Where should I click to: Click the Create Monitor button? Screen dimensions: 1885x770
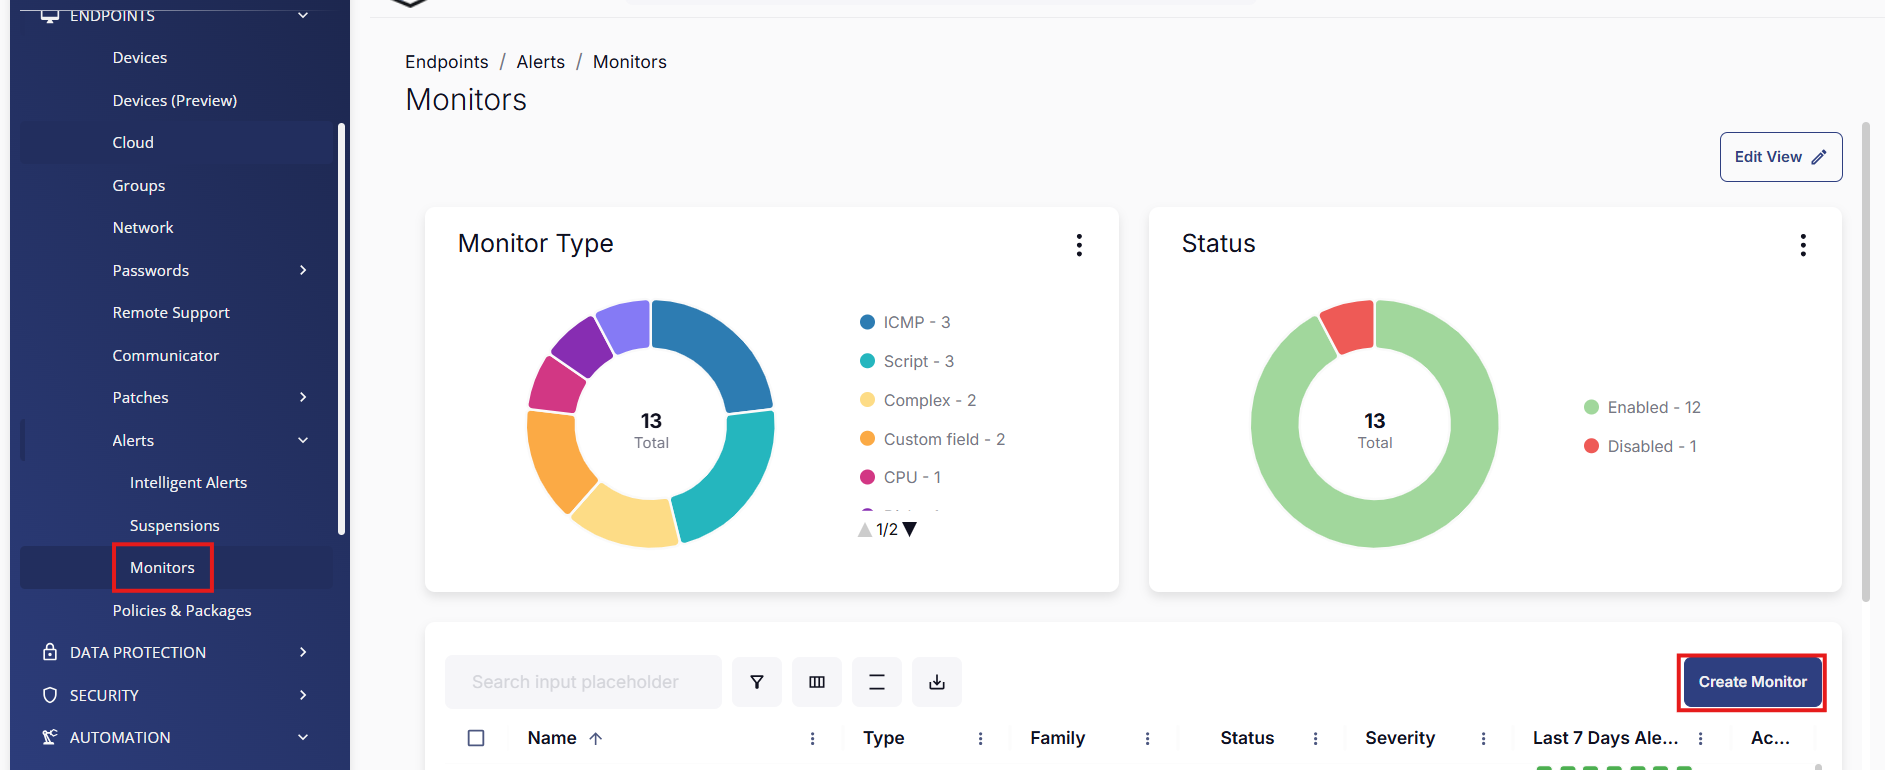pos(1752,682)
